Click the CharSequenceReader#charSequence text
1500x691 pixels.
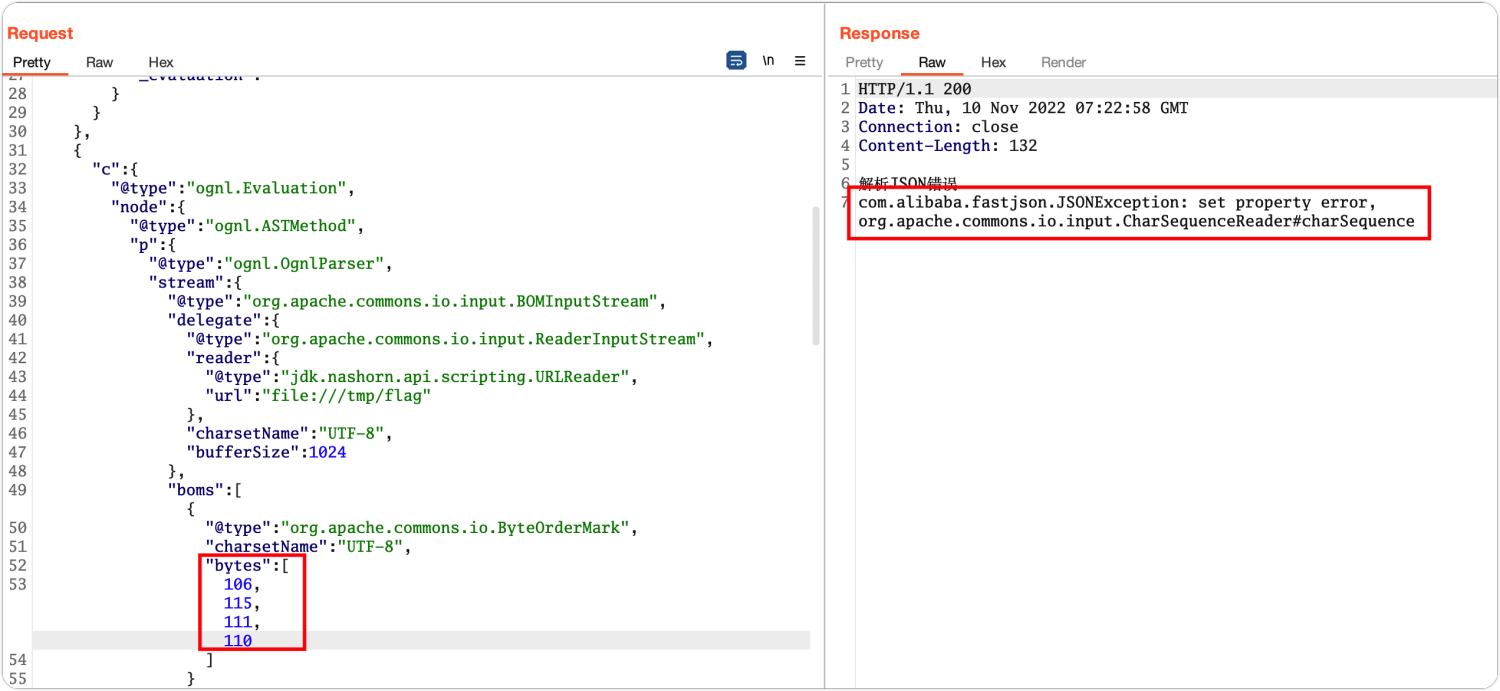pos(1136,221)
